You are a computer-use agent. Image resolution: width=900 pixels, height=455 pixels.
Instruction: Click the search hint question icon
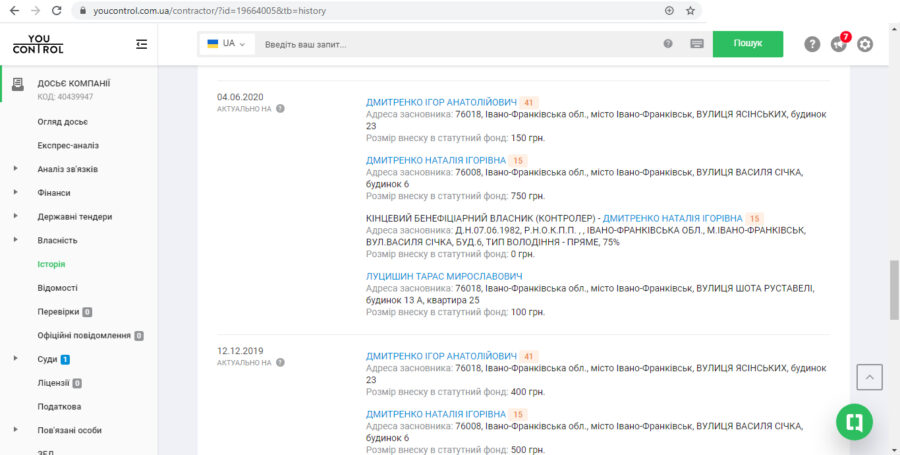click(x=668, y=44)
